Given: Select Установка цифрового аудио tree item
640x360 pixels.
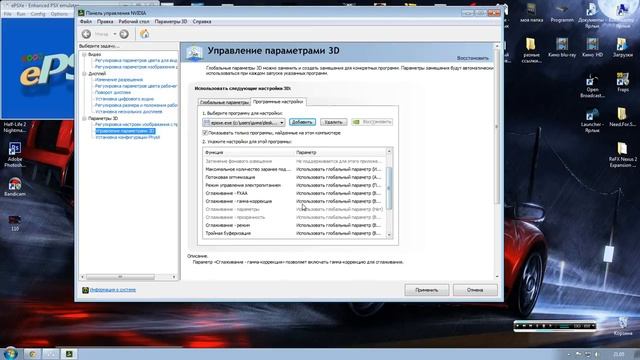Looking at the screenshot, I should click(124, 99).
